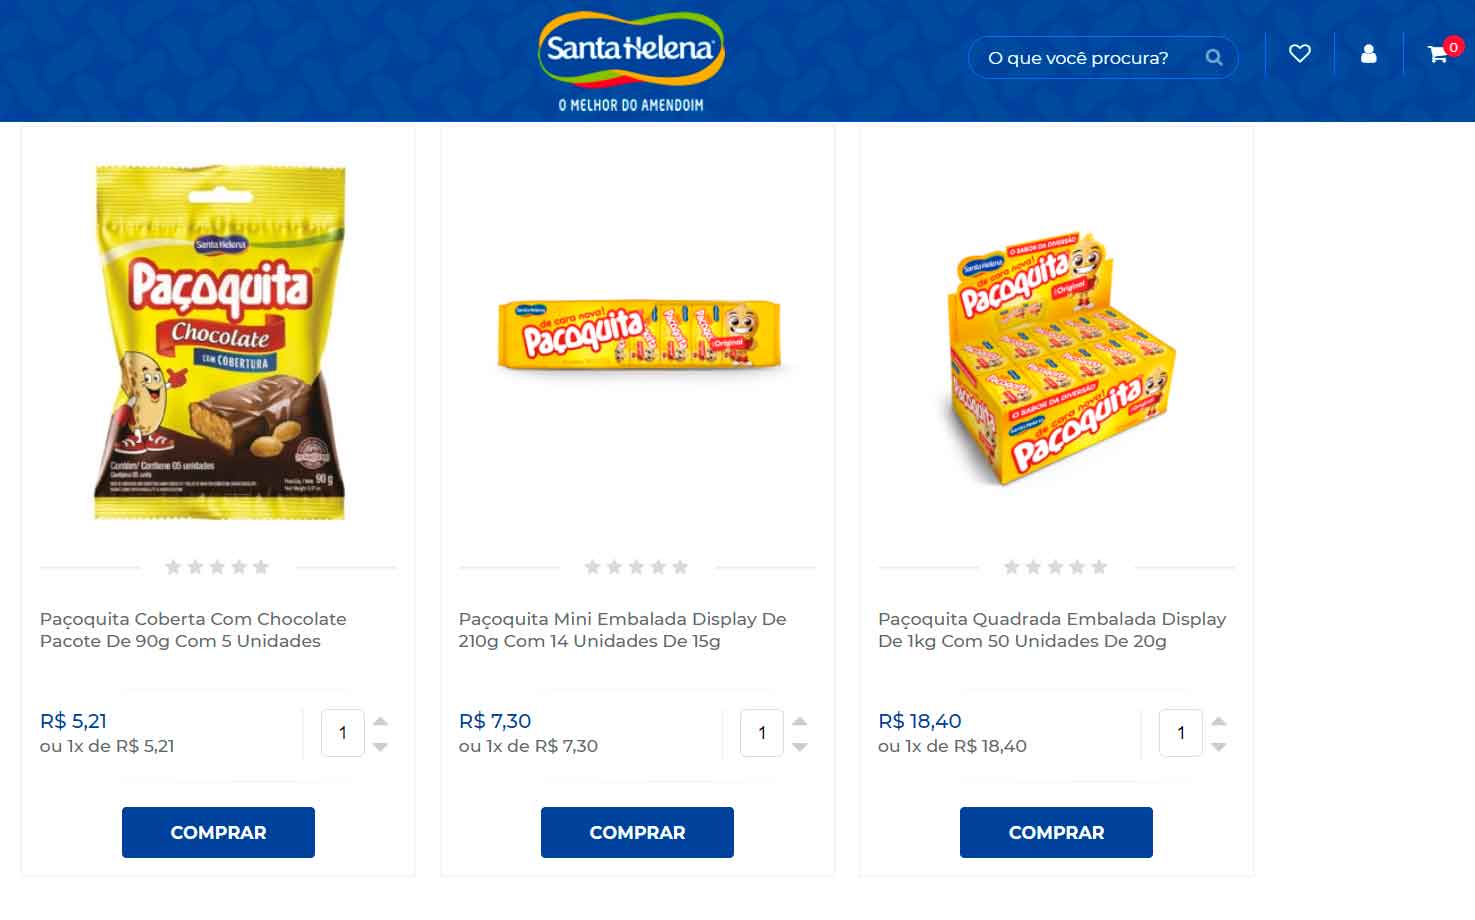Decrease quantity for Paçoquita Mini Embalada
This screenshot has width=1475, height=920.
799,747
